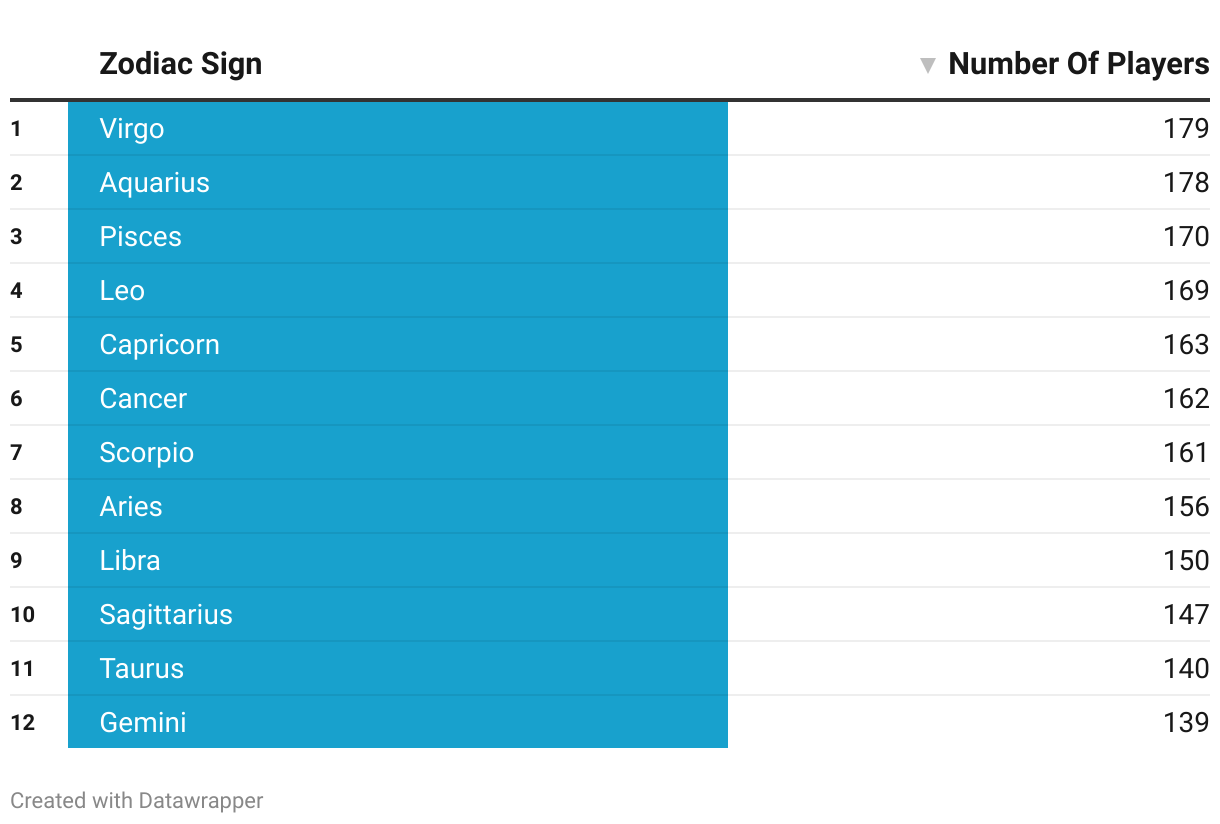Click the Zodiac Sign column header
The width and height of the screenshot is (1220, 824).
click(x=181, y=64)
